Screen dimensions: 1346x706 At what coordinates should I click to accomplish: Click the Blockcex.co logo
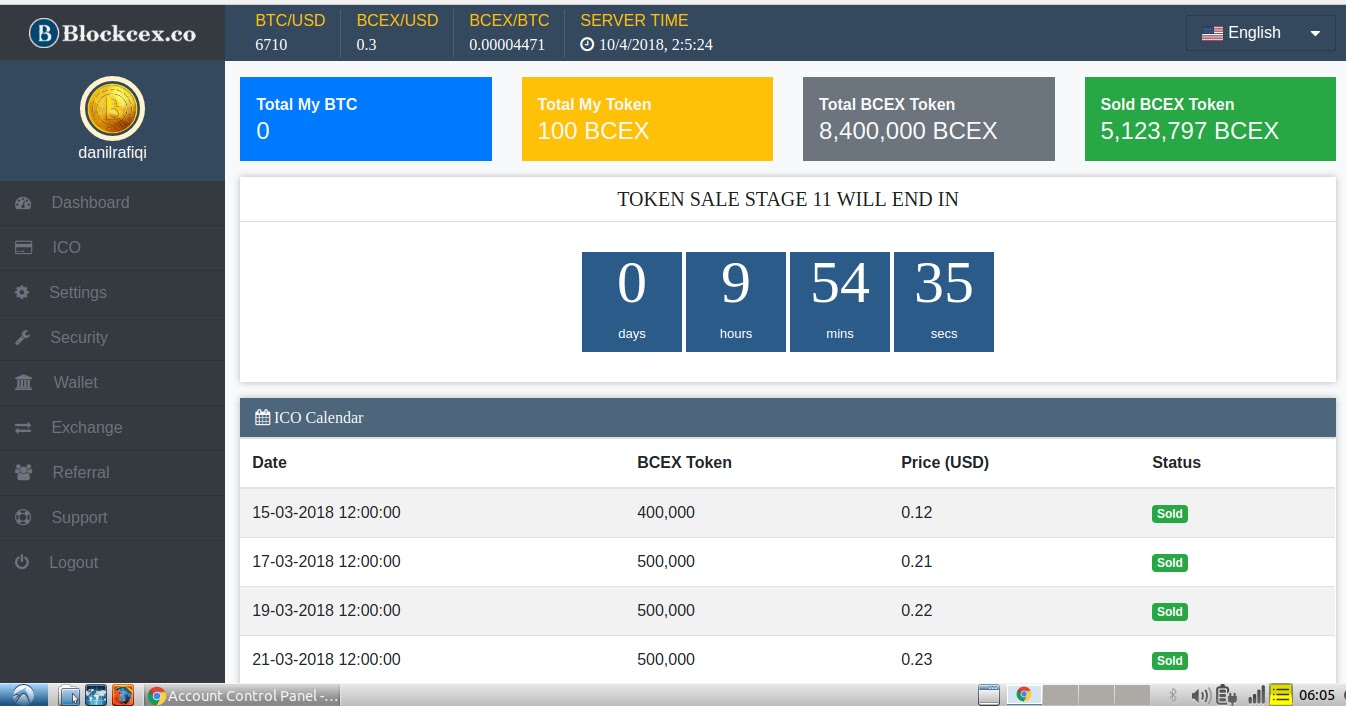coord(112,34)
